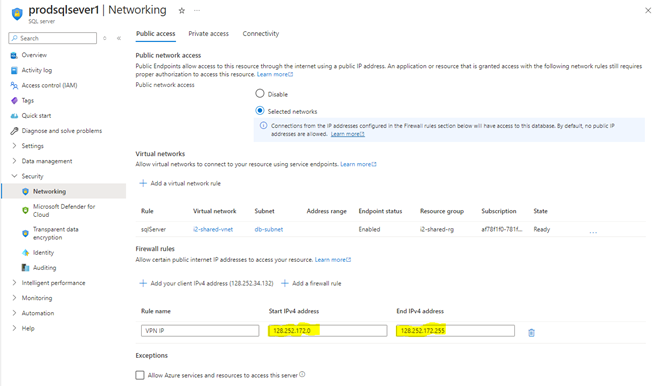Click the plus icon for Add your client IPv4 address
Image resolution: width=653 pixels, height=386 pixels.
[x=143, y=284]
